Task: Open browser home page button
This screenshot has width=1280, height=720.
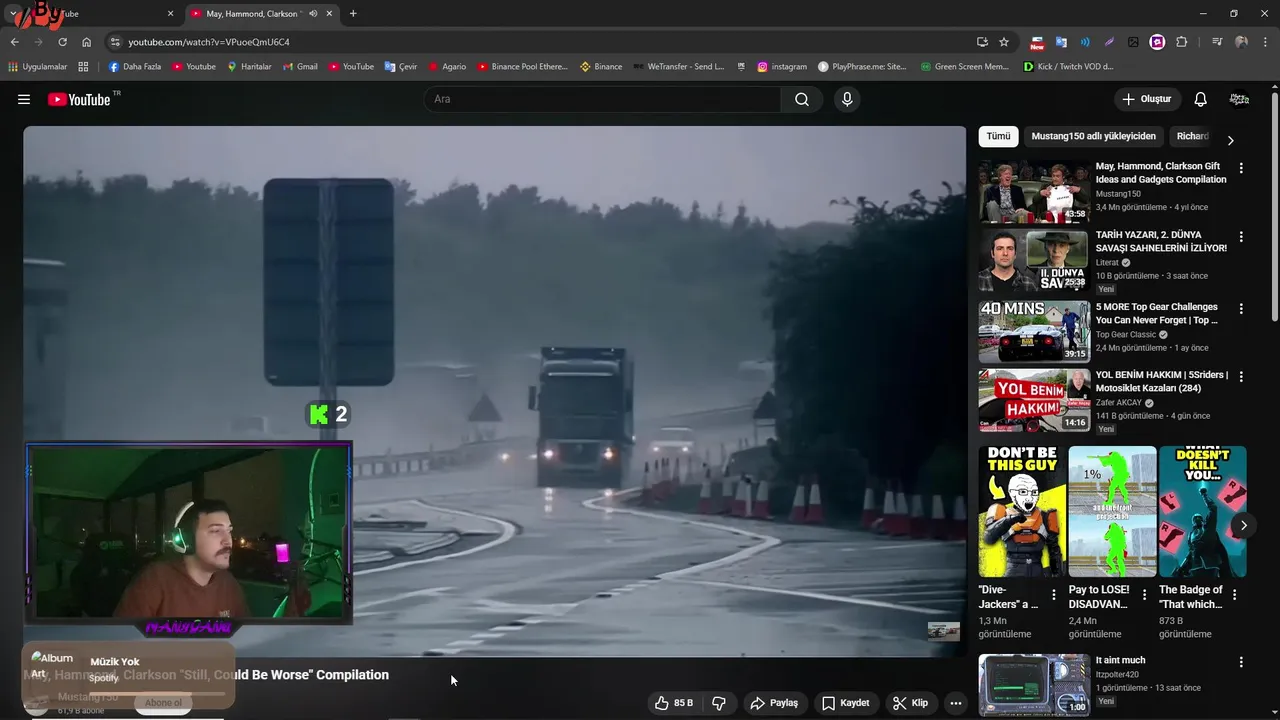Action: (x=87, y=42)
